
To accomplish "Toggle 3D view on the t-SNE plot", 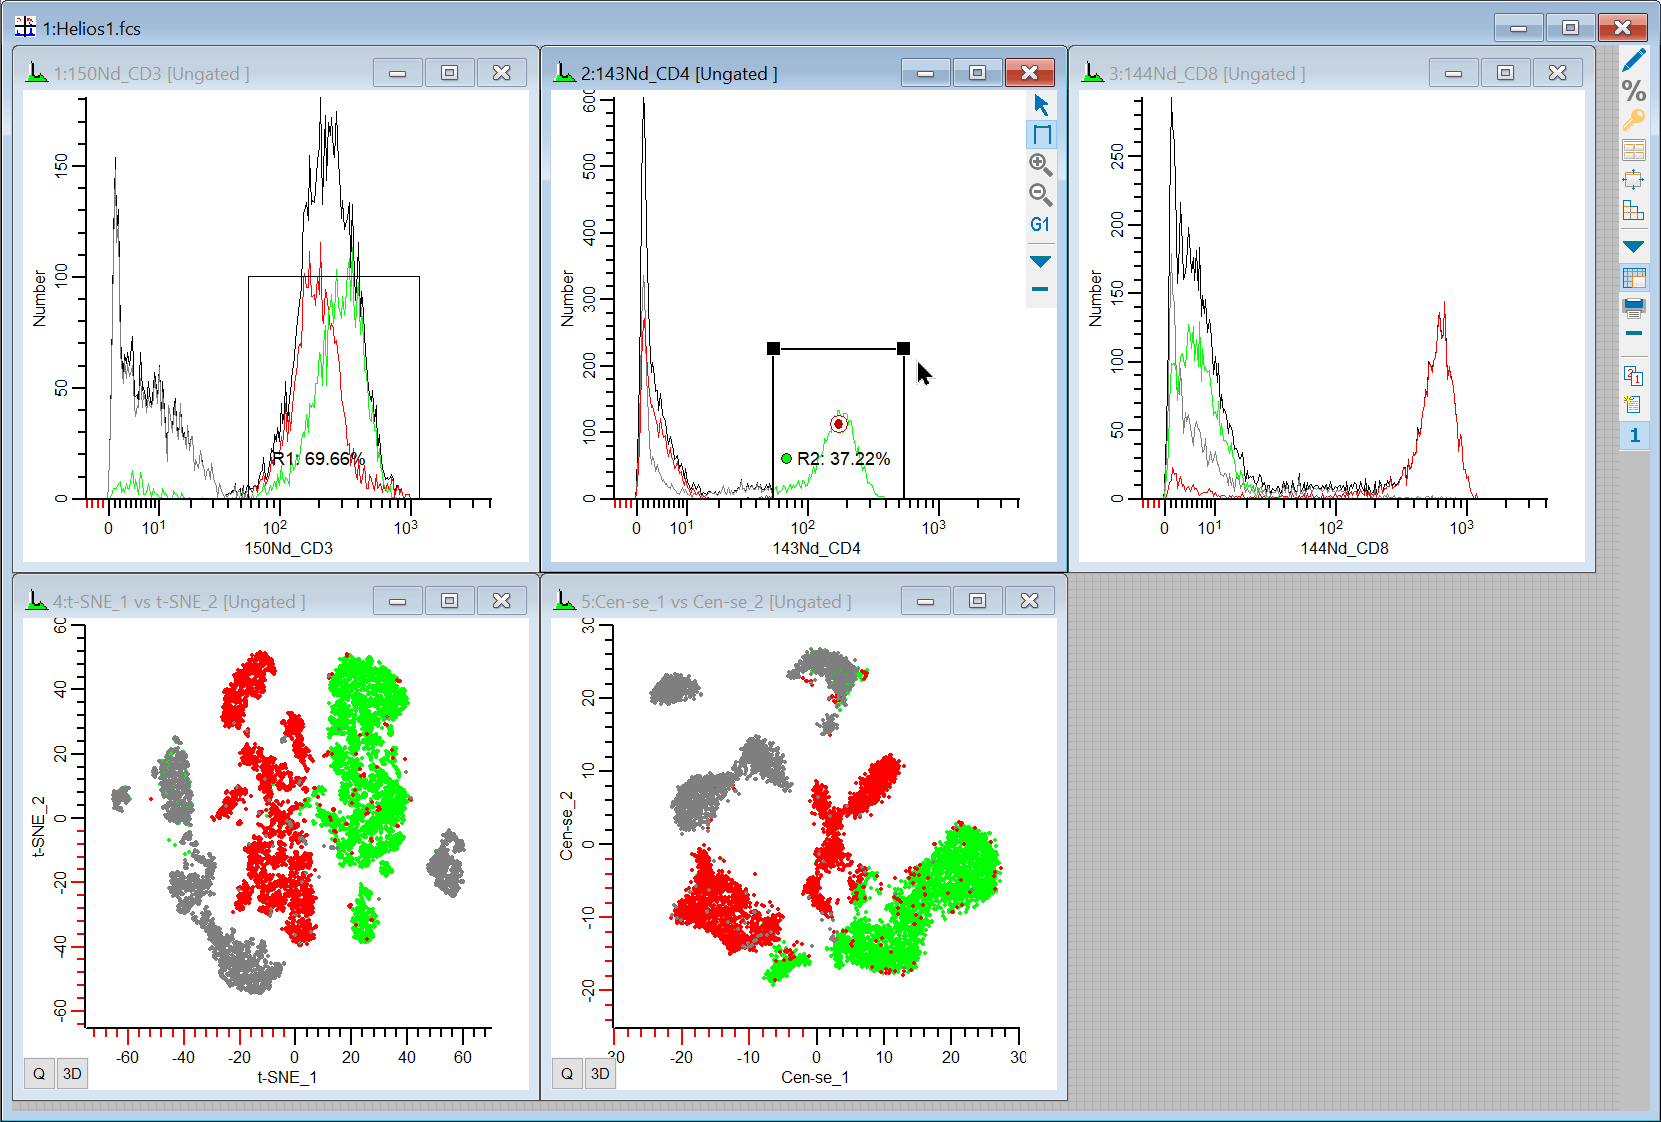I will tap(72, 1074).
